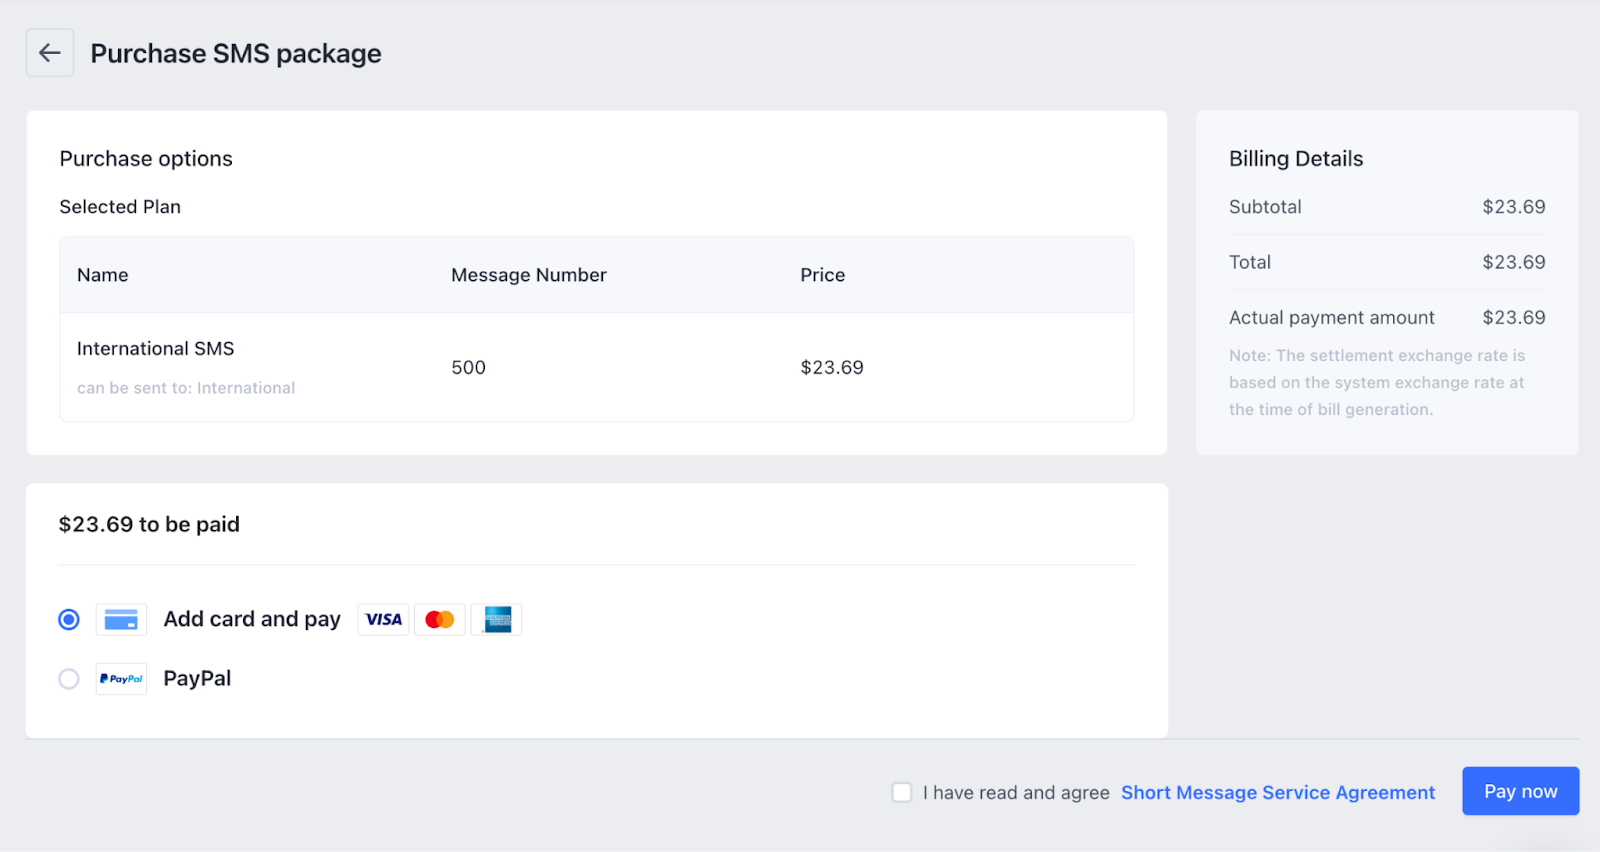
Task: Select the PayPal radio button
Action: point(69,679)
